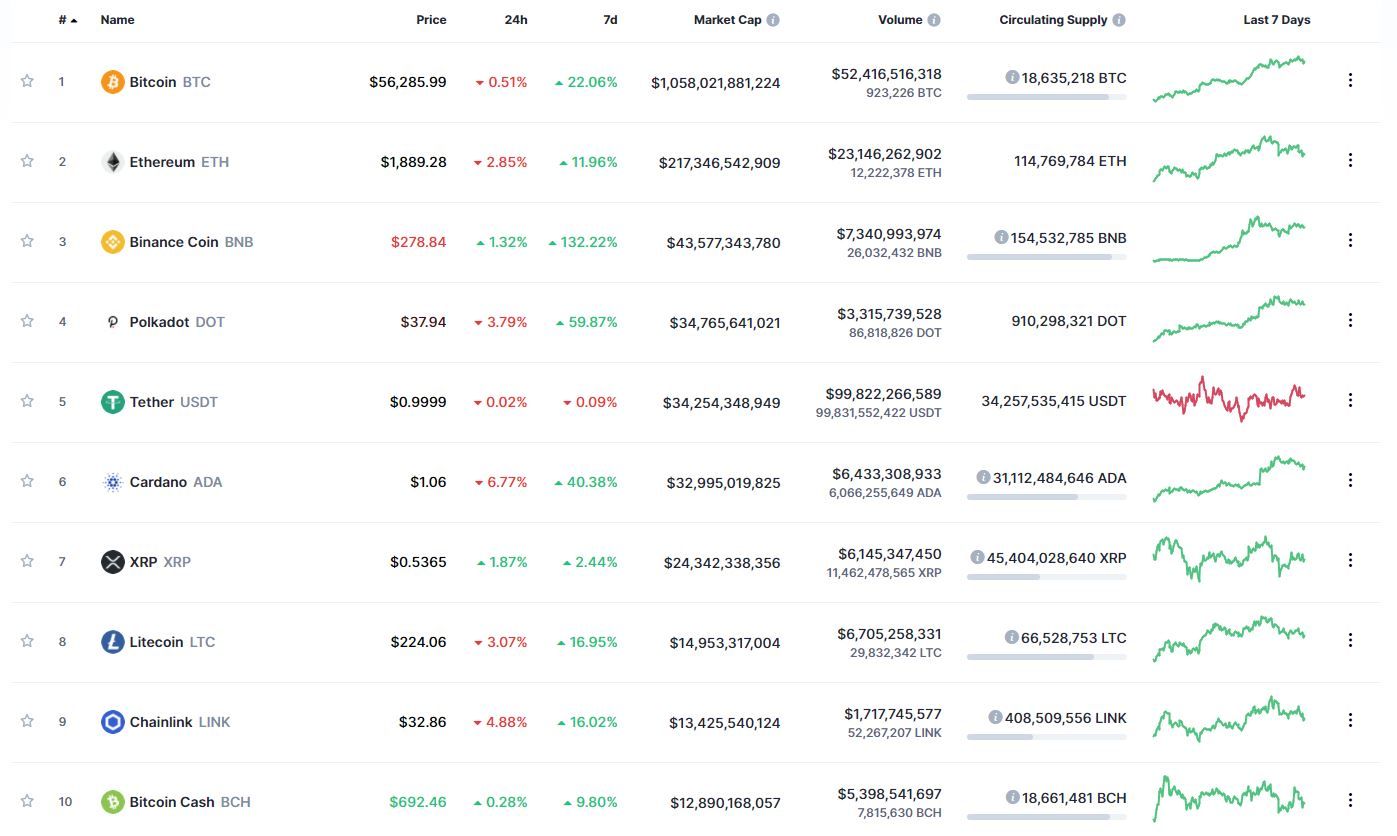Click the black XRP logo

[113, 562]
